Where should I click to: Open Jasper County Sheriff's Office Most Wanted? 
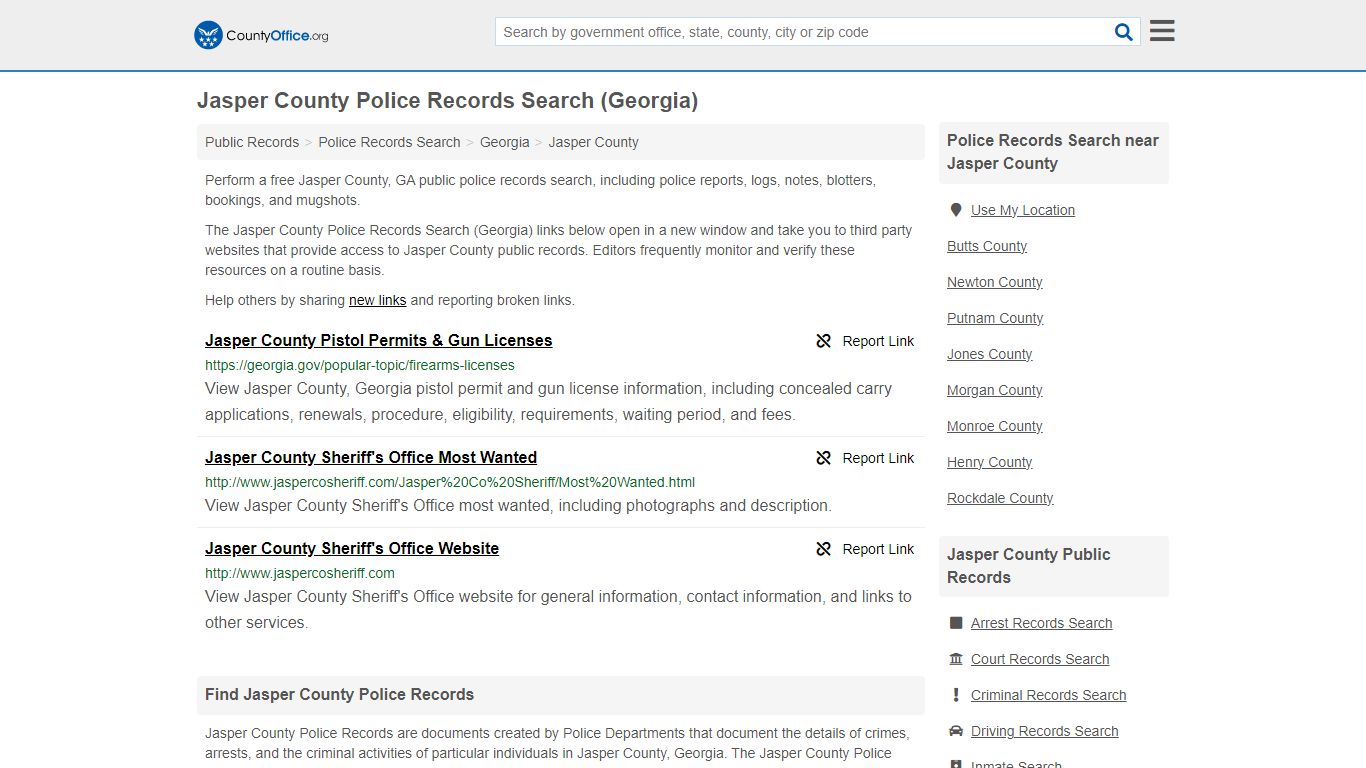[371, 457]
